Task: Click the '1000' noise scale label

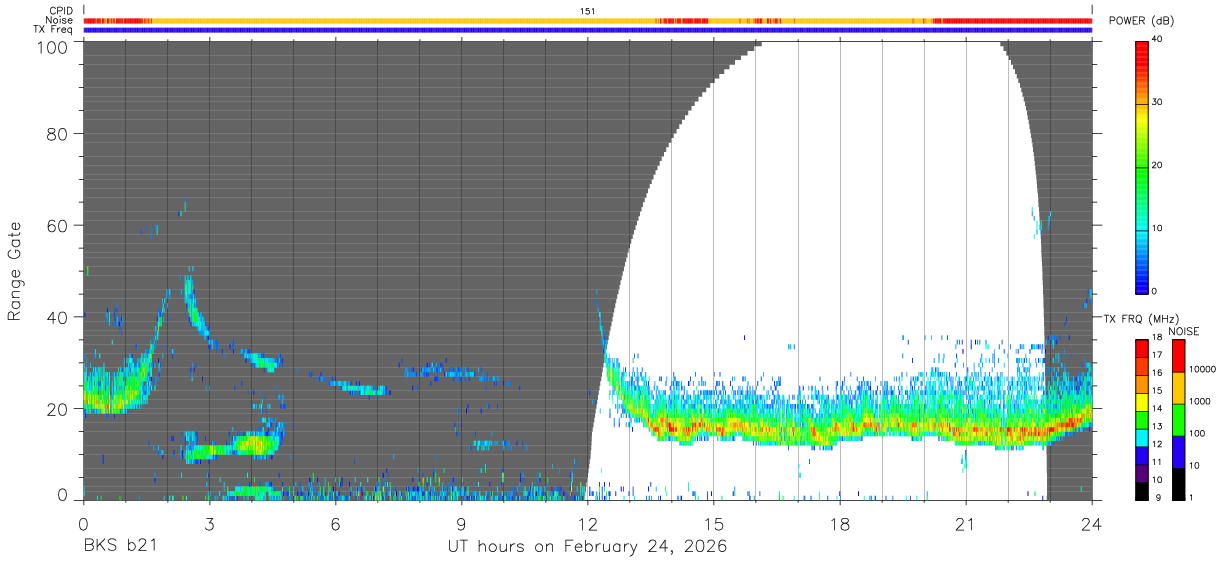Action: 1199,403
